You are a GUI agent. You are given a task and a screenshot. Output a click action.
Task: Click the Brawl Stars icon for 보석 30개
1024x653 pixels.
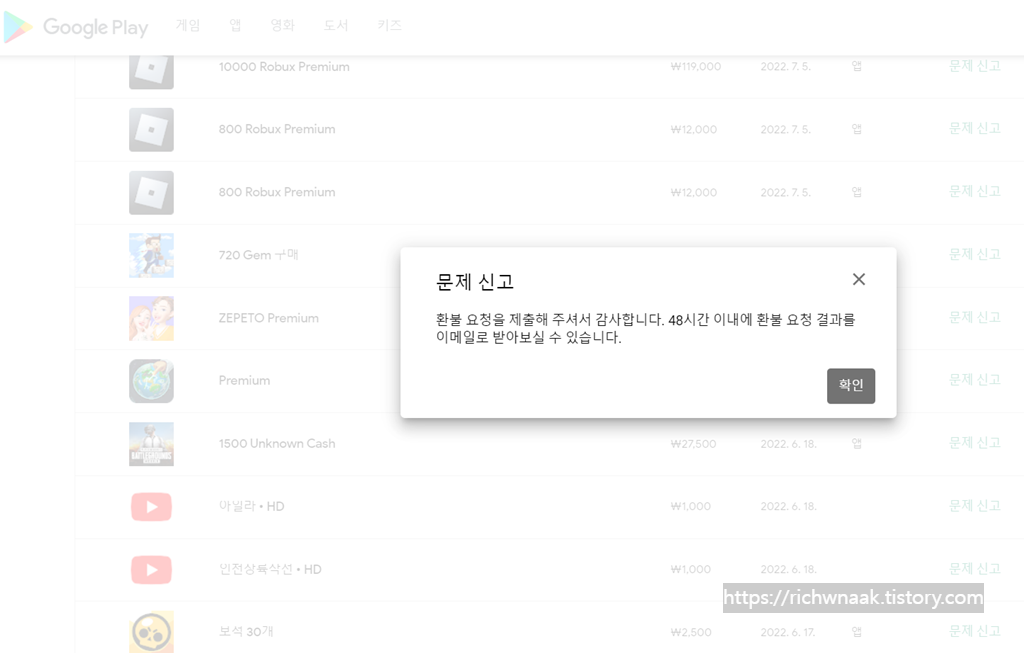click(x=152, y=632)
